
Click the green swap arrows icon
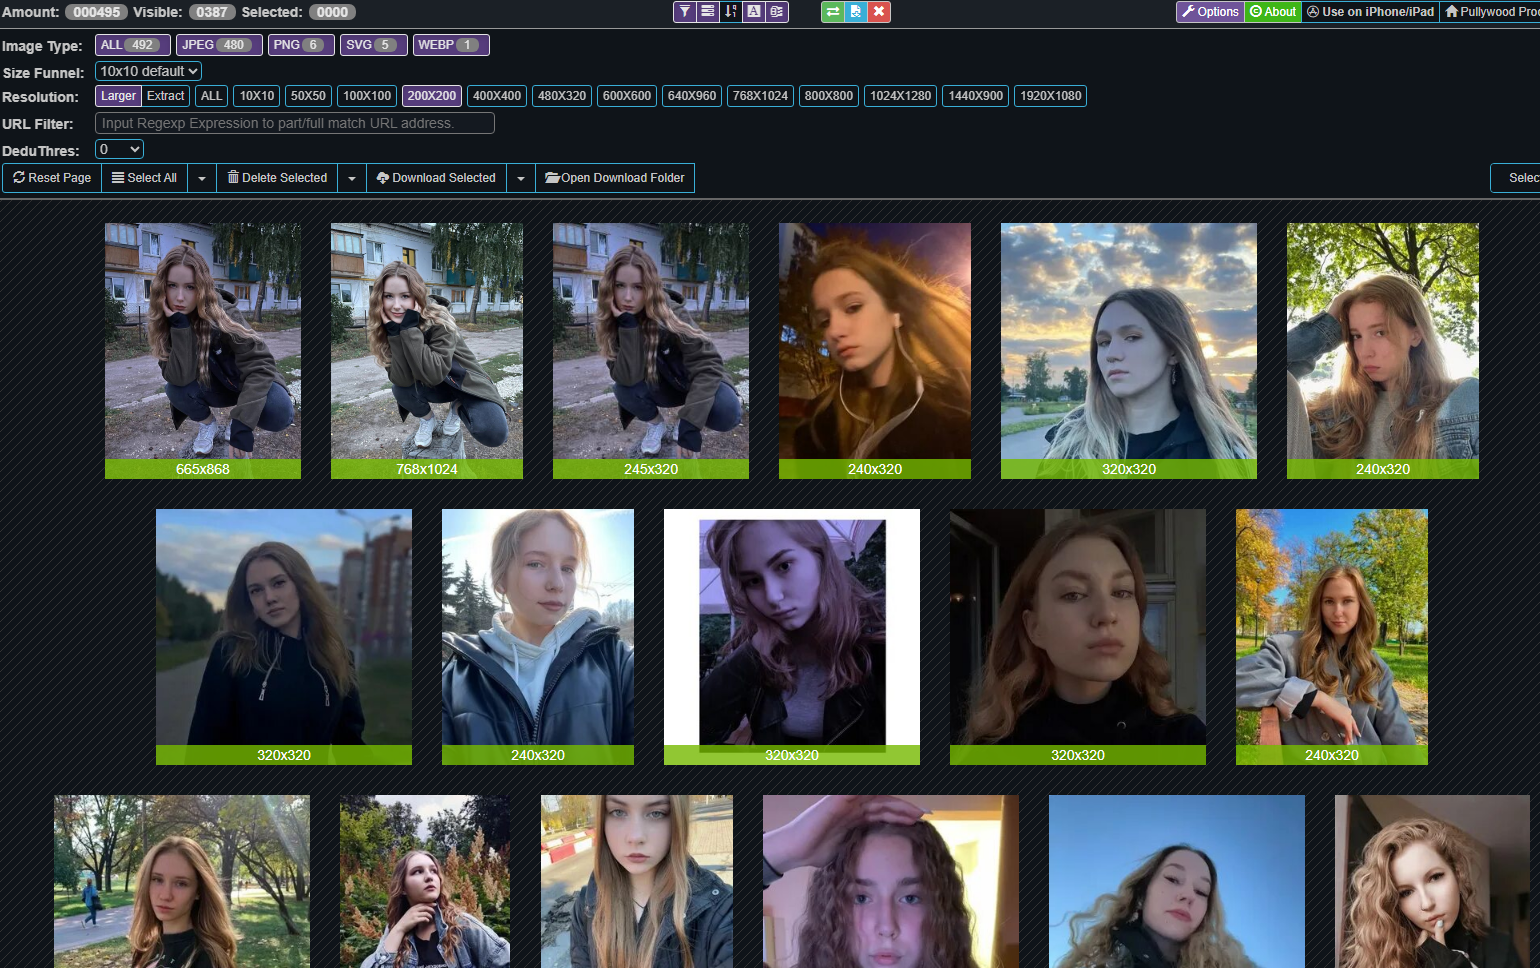click(832, 12)
